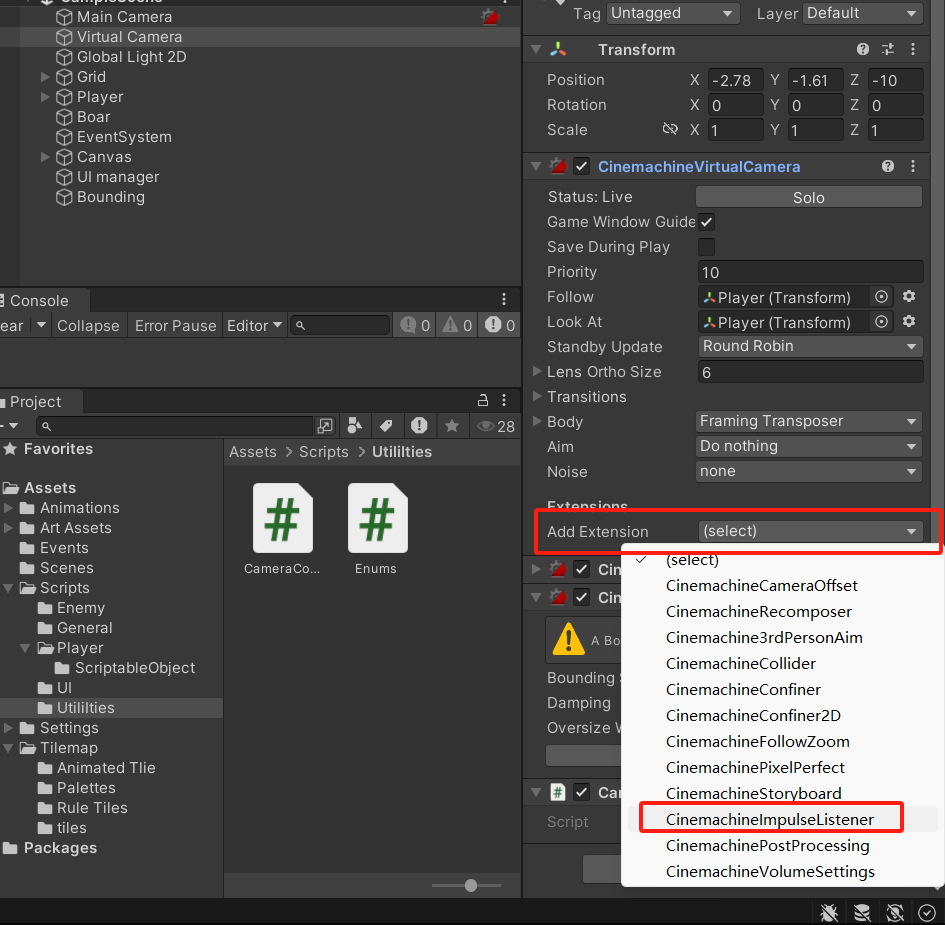The height and width of the screenshot is (925, 945).
Task: Click cache server icon in status bar
Action: click(862, 912)
